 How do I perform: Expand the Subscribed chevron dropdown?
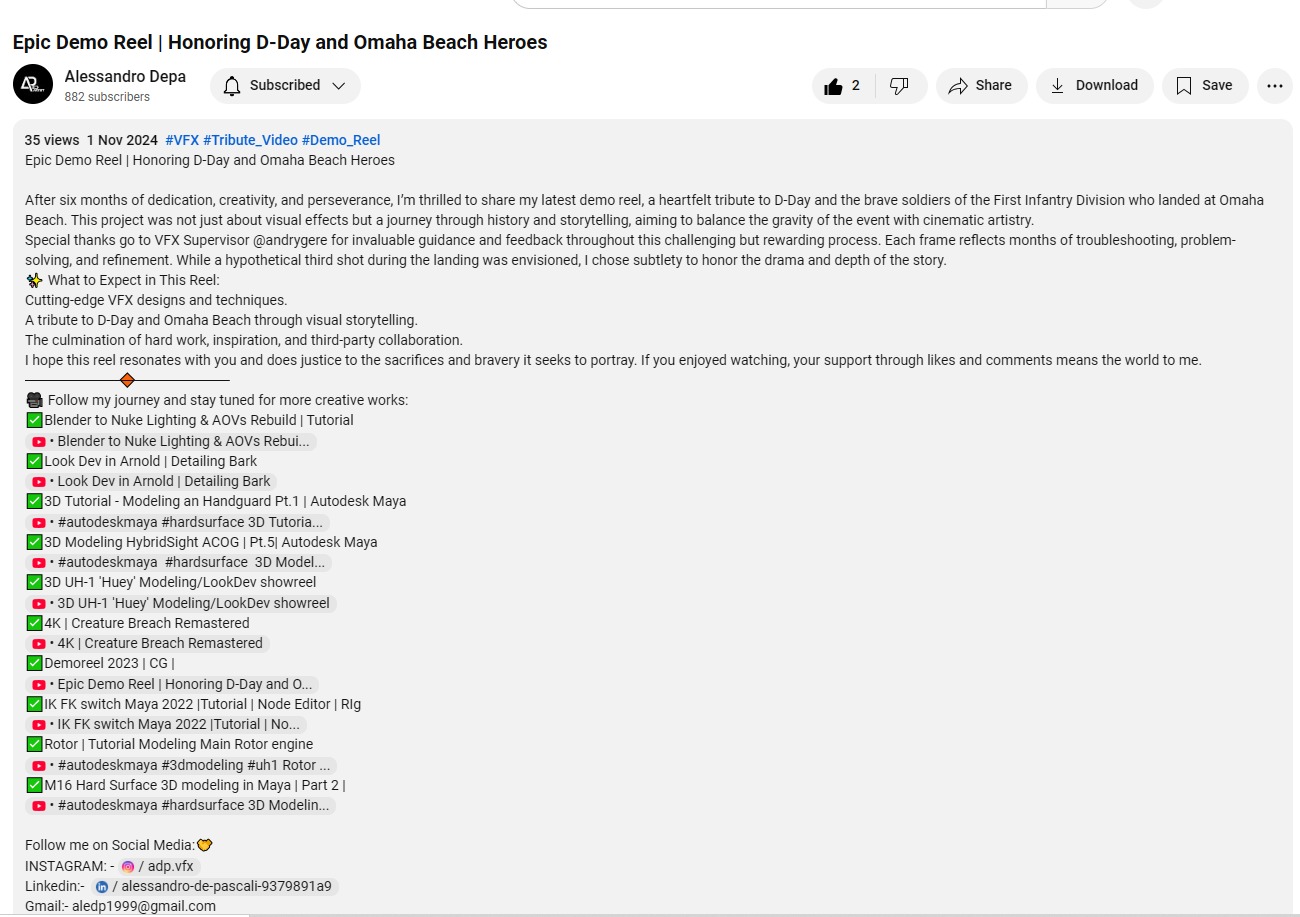[339, 86]
